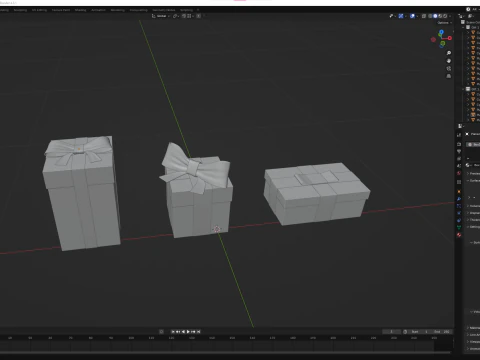The height and width of the screenshot is (360, 480).
Task: Click the hand pan icon in the viewport
Action: [x=449, y=61]
